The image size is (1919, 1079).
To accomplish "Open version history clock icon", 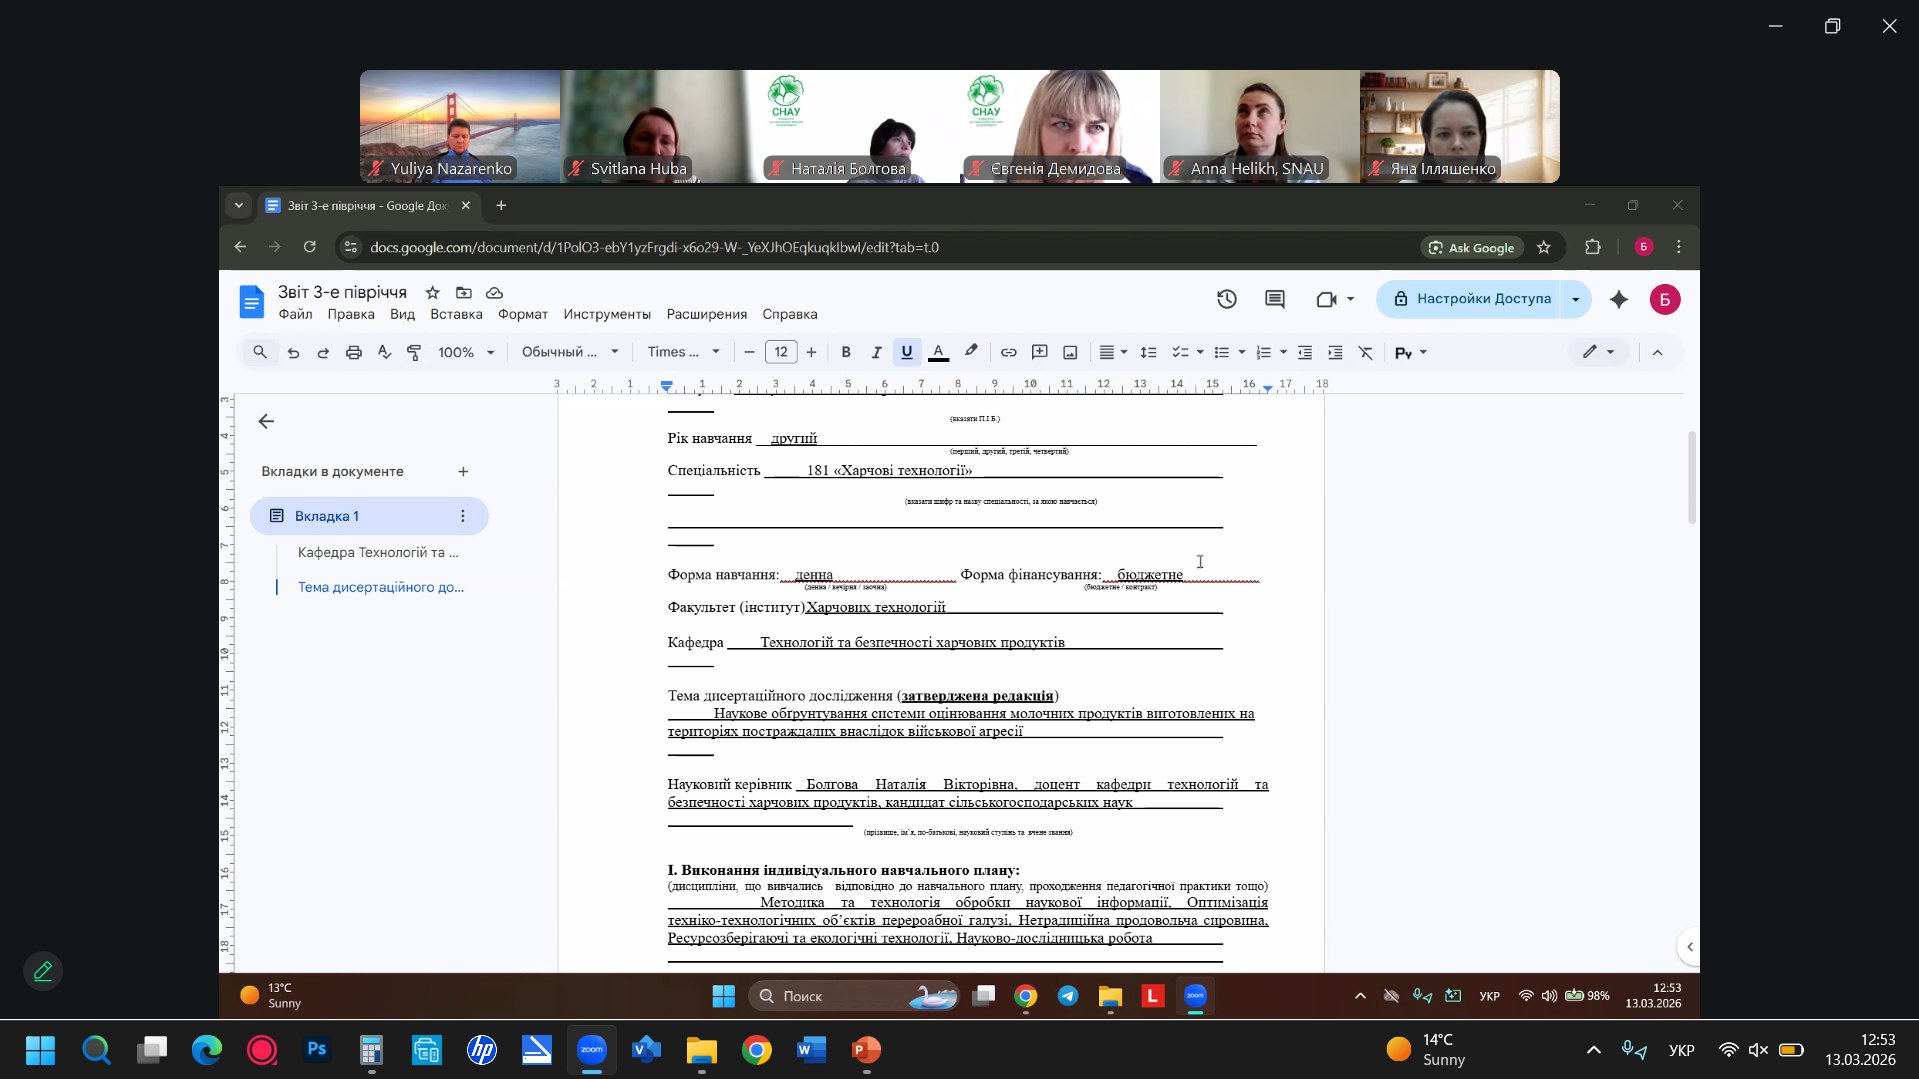I will 1226,299.
